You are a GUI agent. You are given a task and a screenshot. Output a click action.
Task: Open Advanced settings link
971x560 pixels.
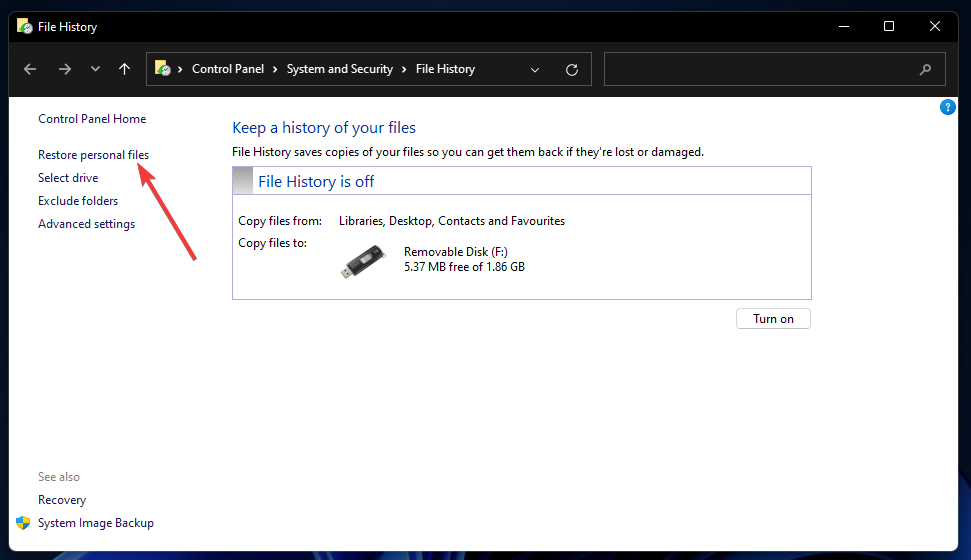coord(86,224)
